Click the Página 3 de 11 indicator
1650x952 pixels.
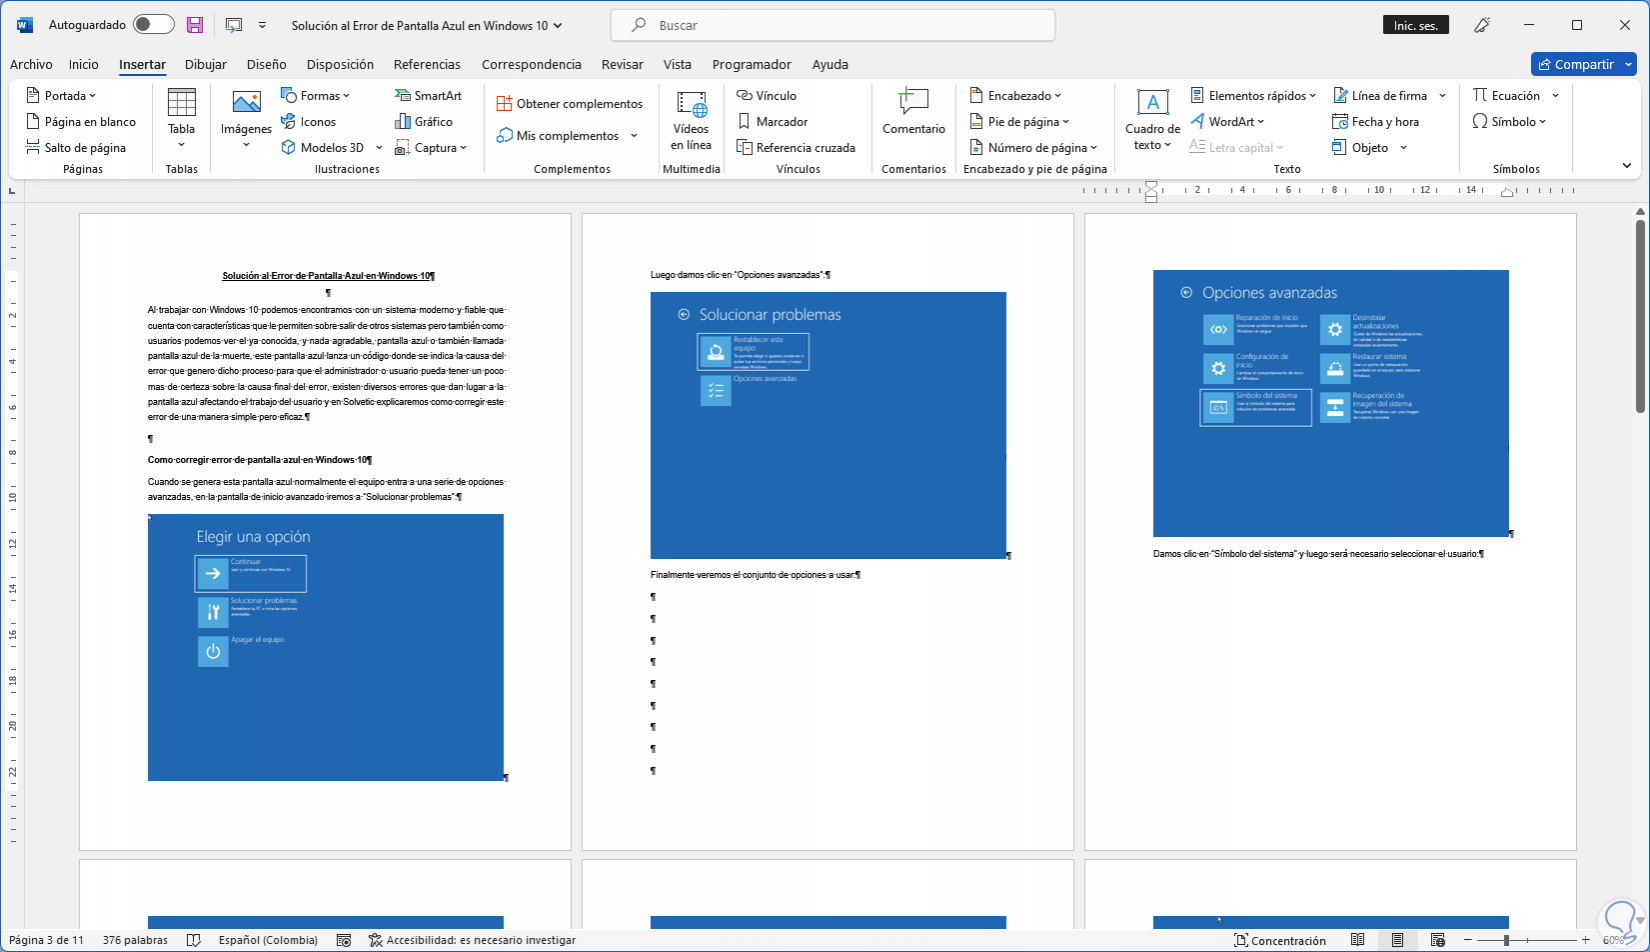point(47,940)
